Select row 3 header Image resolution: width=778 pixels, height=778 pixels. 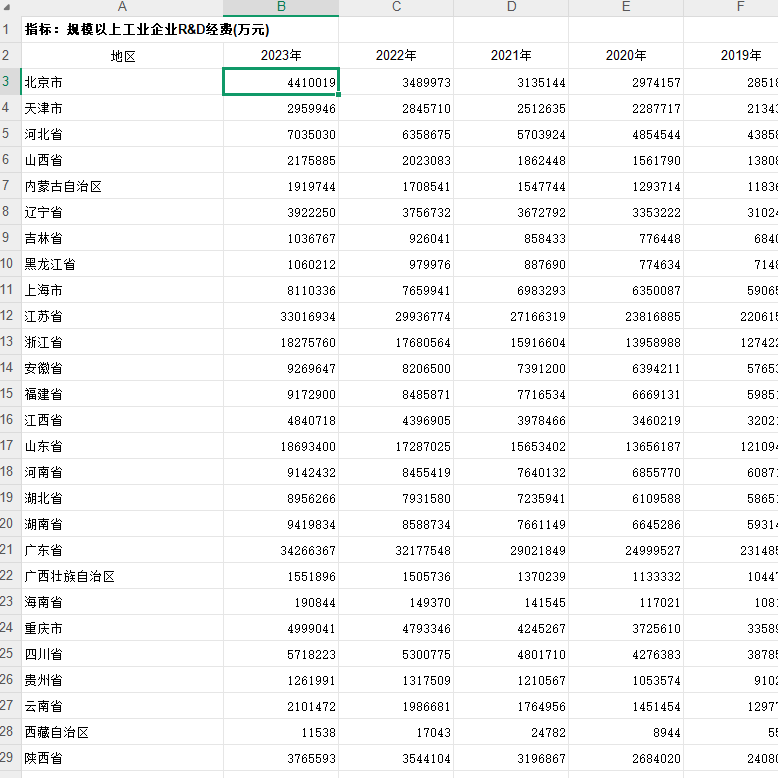(10, 82)
